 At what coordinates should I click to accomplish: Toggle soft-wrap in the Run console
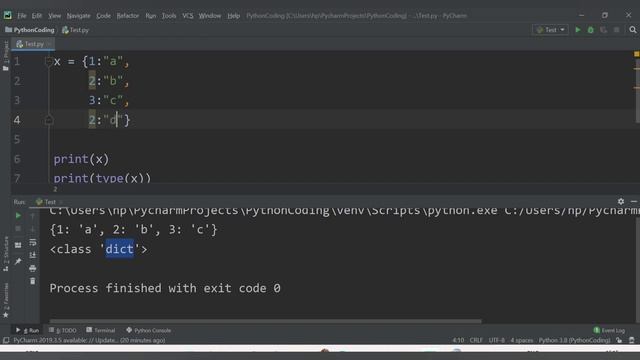33,242
